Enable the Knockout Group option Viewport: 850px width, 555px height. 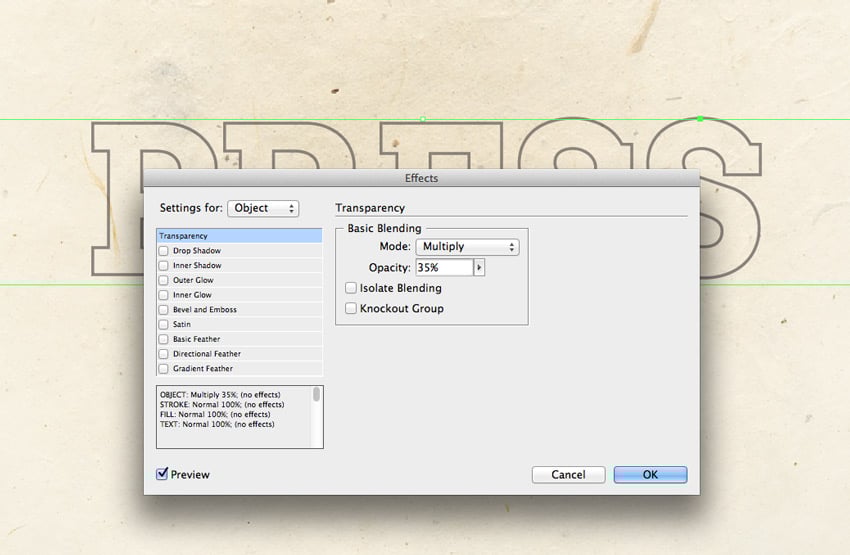click(351, 309)
